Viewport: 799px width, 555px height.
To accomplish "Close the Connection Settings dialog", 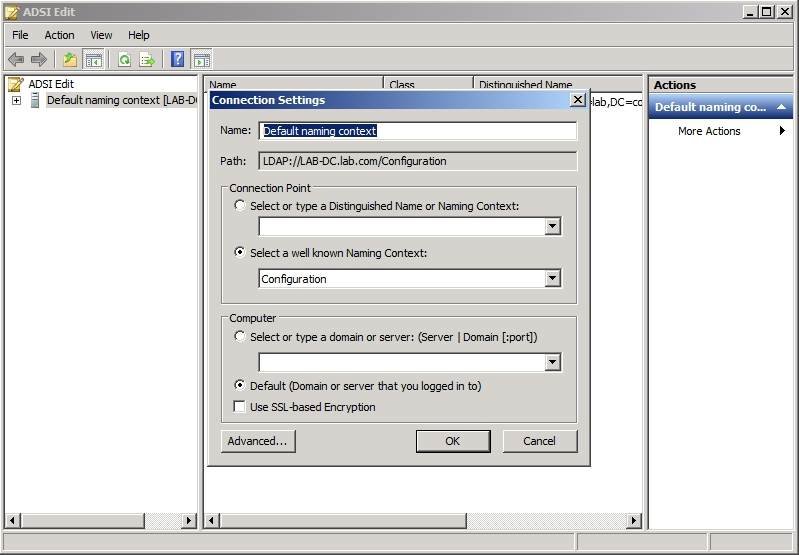I will [x=577, y=100].
